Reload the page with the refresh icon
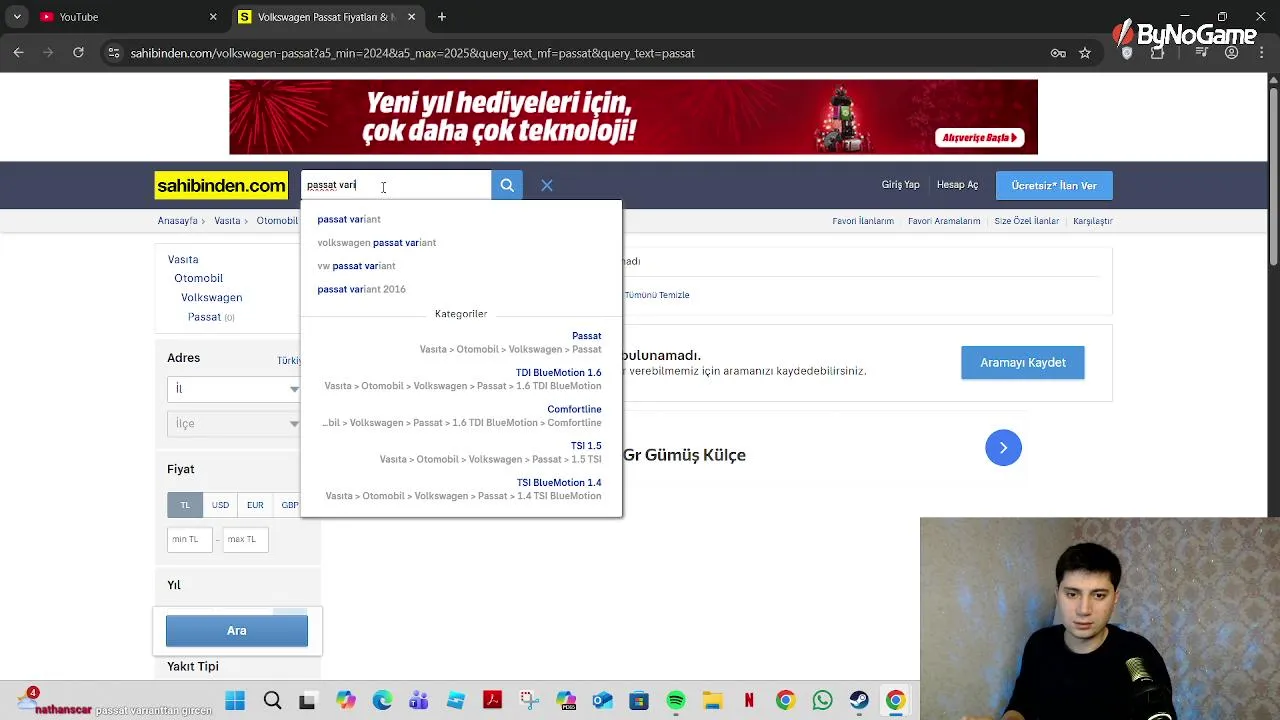The width and height of the screenshot is (1280, 720). tap(78, 53)
